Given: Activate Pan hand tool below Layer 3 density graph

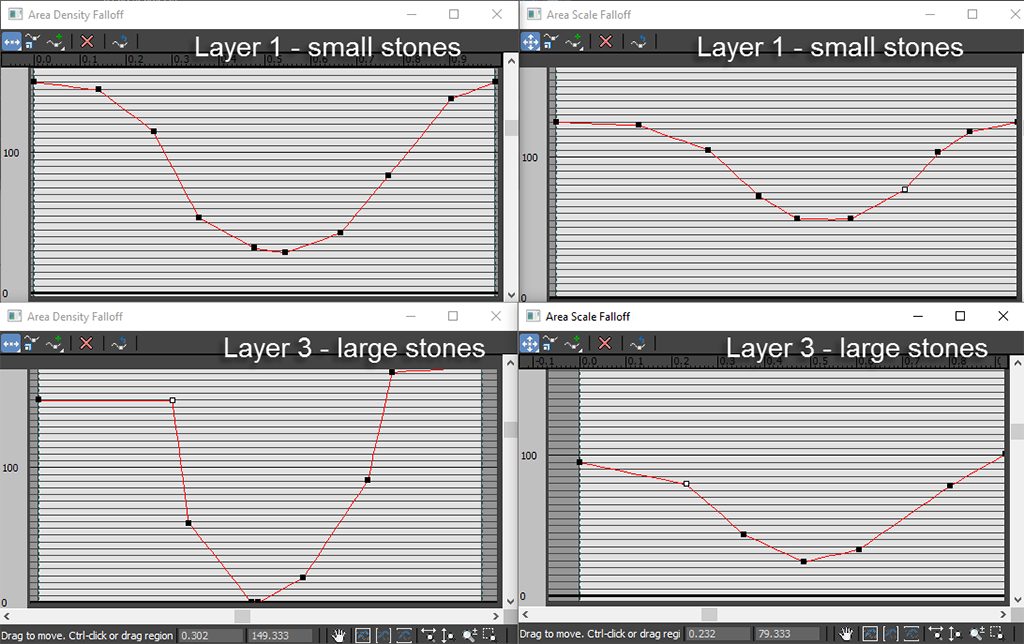Looking at the screenshot, I should click(340, 635).
